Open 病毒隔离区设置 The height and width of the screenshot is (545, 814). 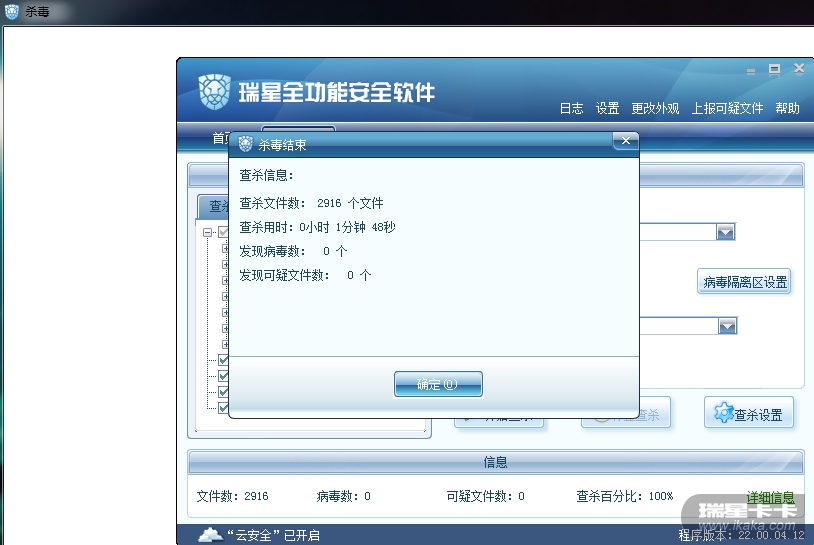click(x=744, y=282)
